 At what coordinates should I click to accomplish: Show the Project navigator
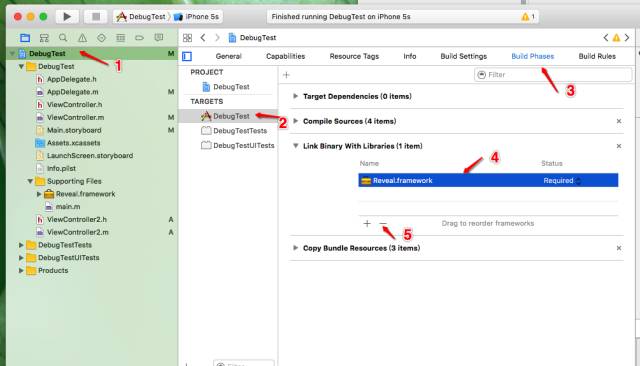pos(25,38)
